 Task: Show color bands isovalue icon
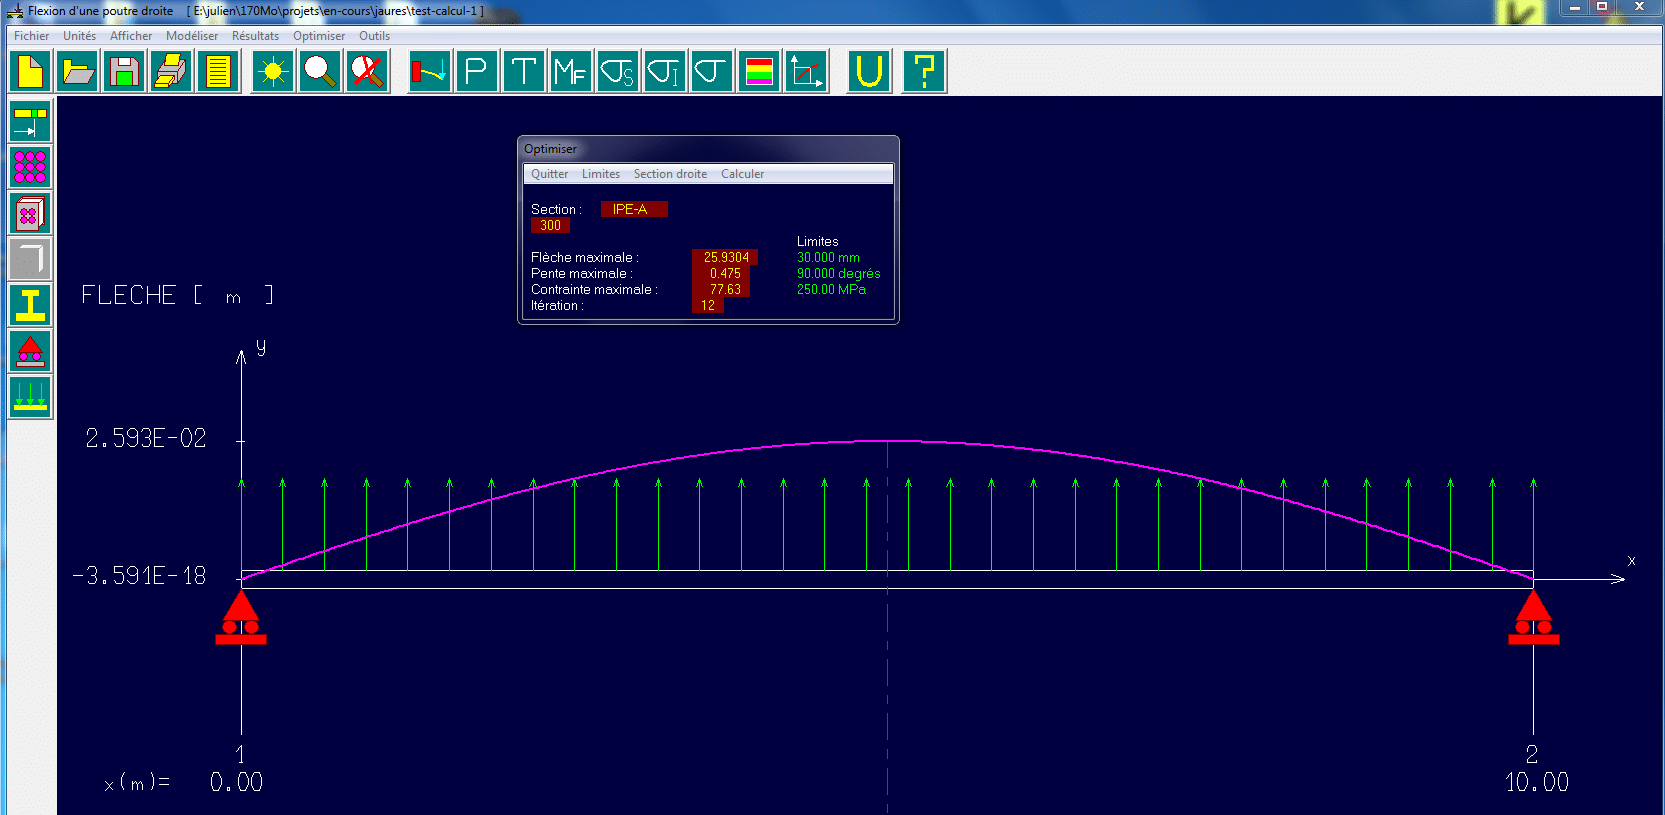click(759, 72)
